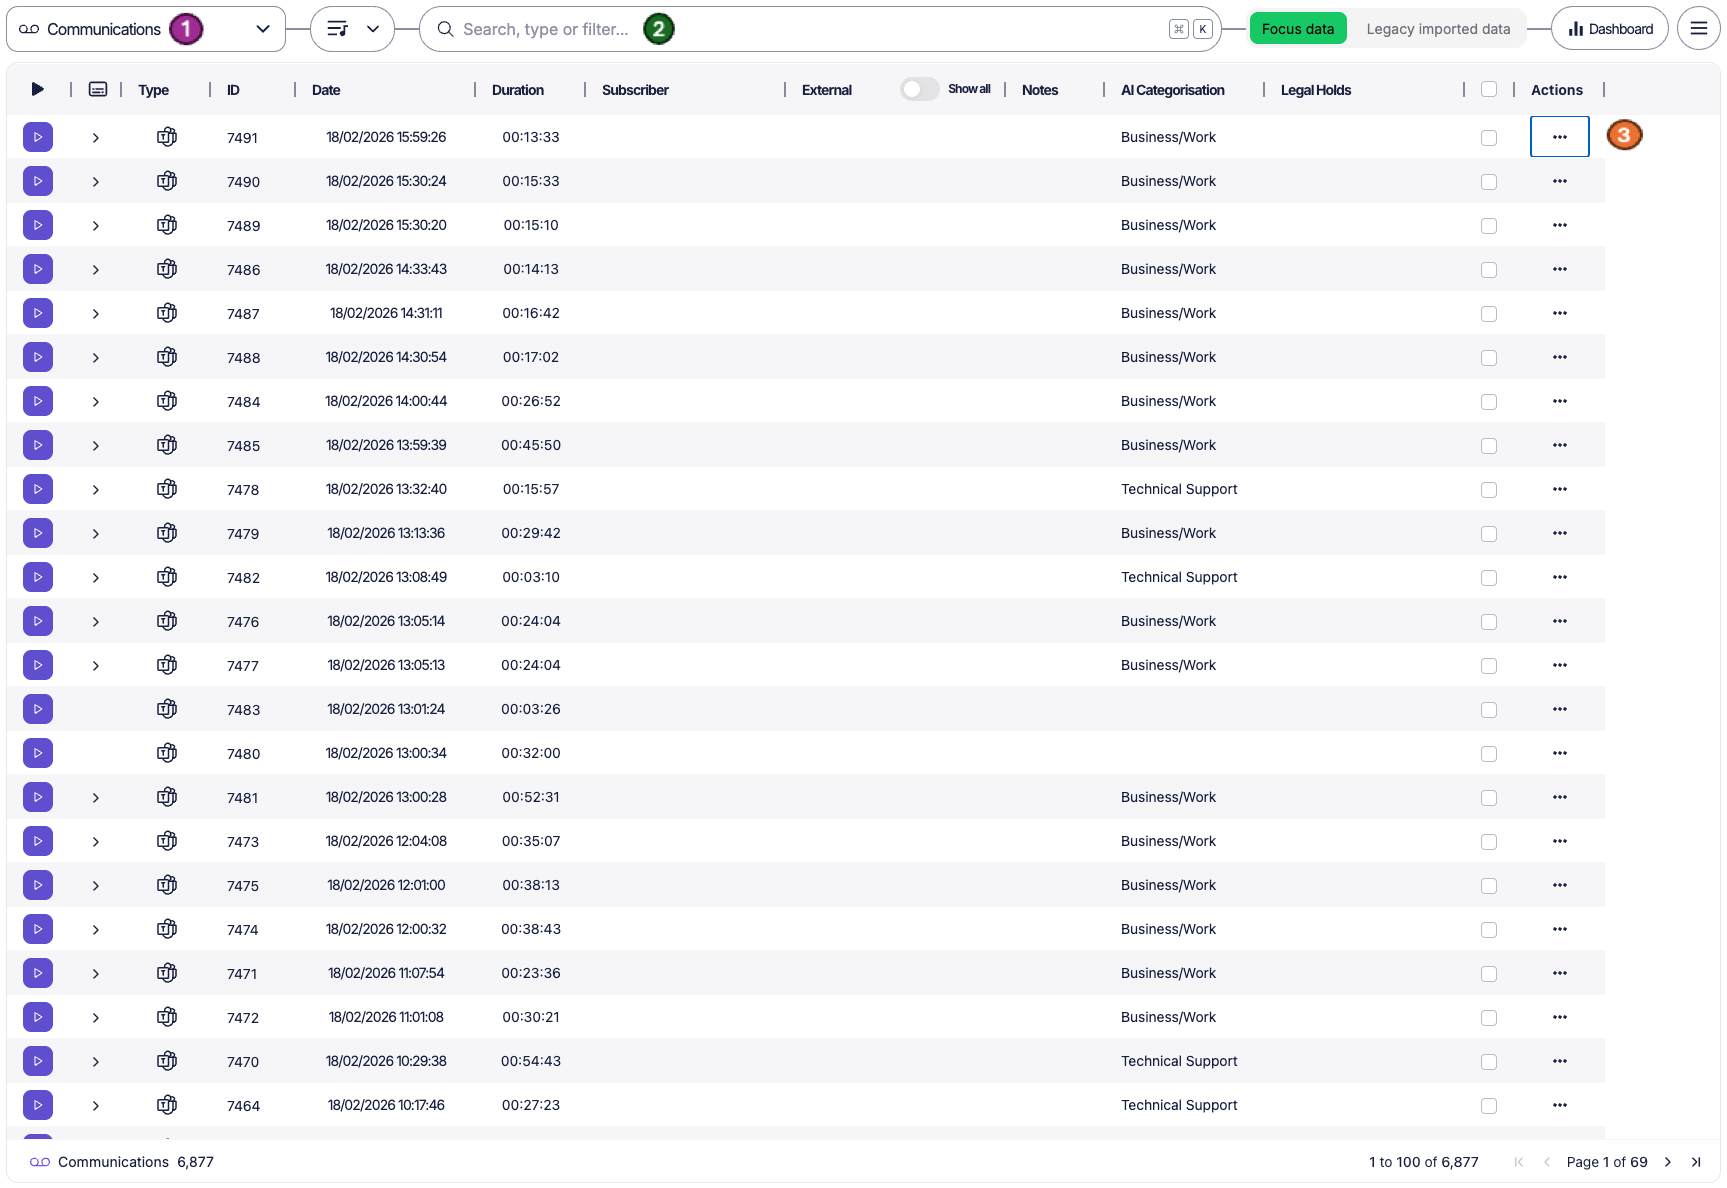Click the Dashboard button
Viewport: 1727px width, 1188px height.
[x=1610, y=29]
